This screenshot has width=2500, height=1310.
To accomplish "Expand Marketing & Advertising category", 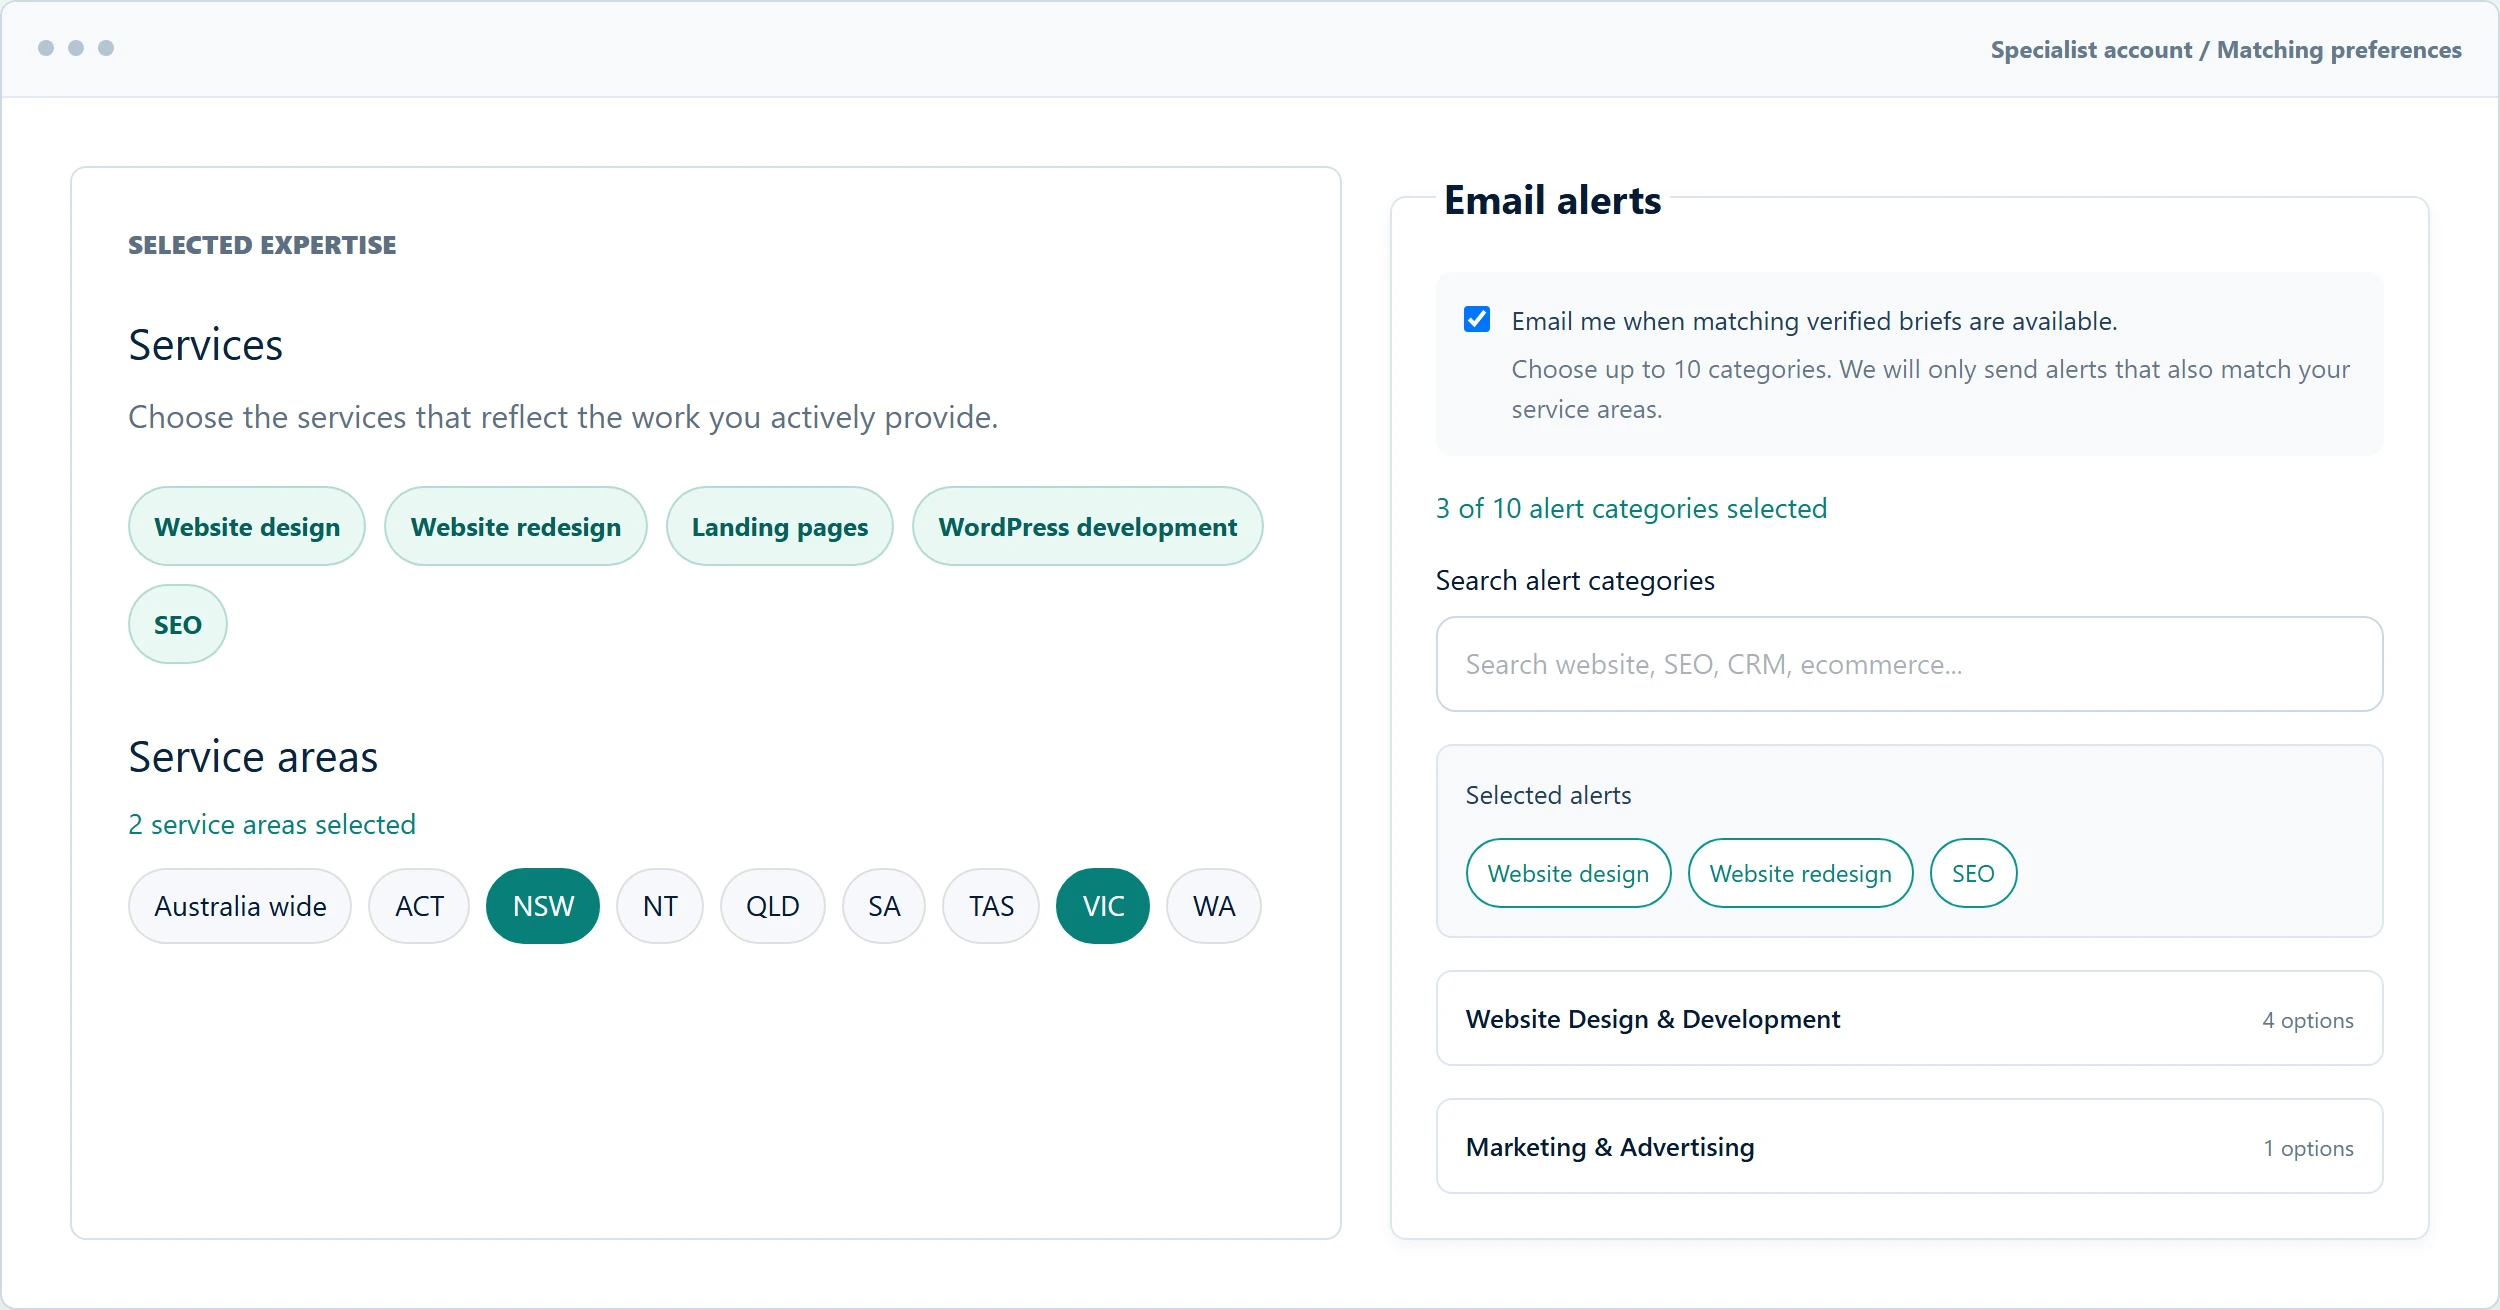I will (x=1909, y=1147).
